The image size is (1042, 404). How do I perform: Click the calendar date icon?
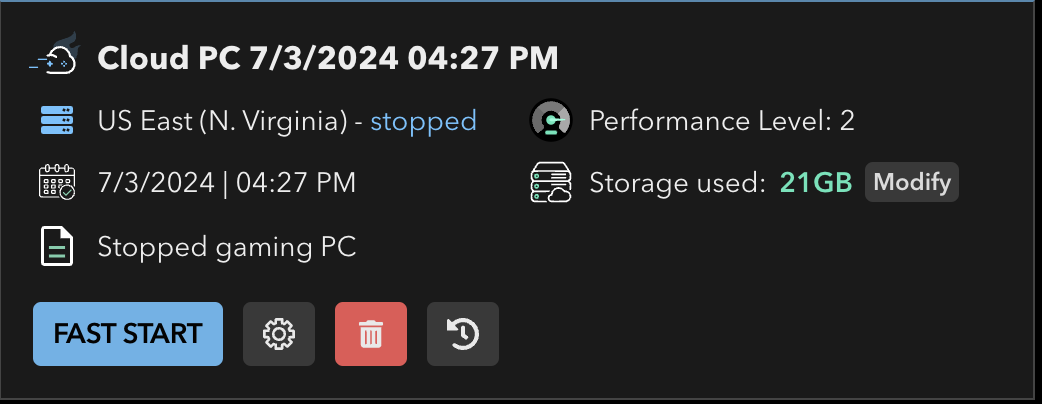point(57,182)
